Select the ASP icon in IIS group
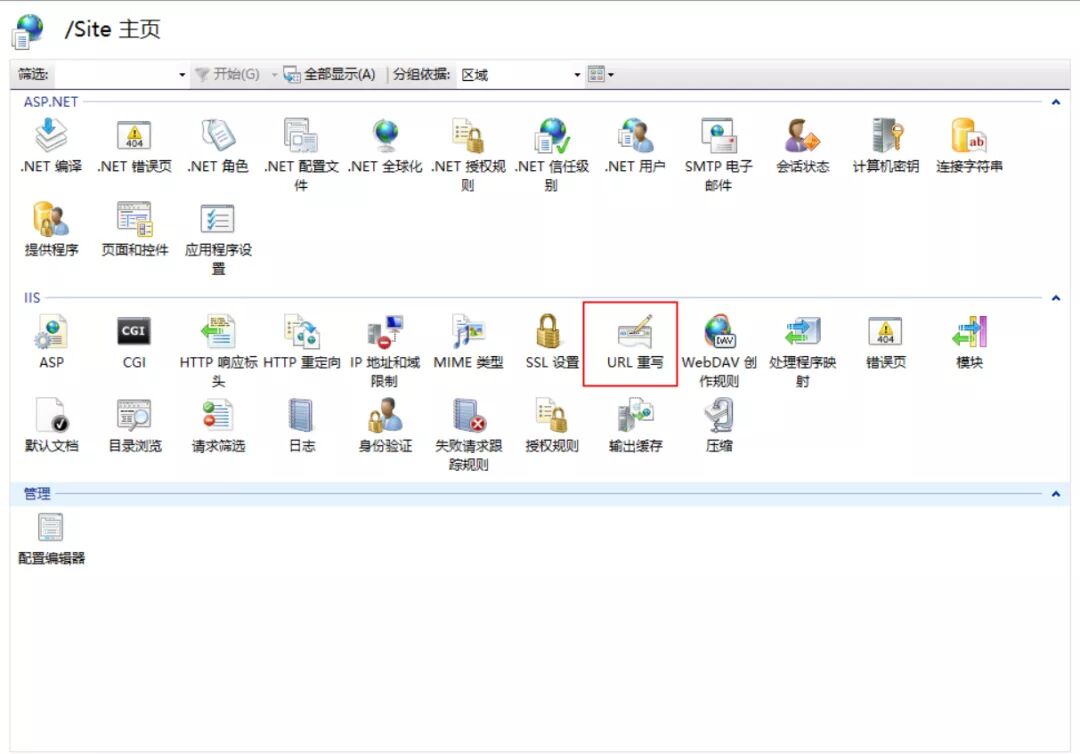 click(x=51, y=342)
